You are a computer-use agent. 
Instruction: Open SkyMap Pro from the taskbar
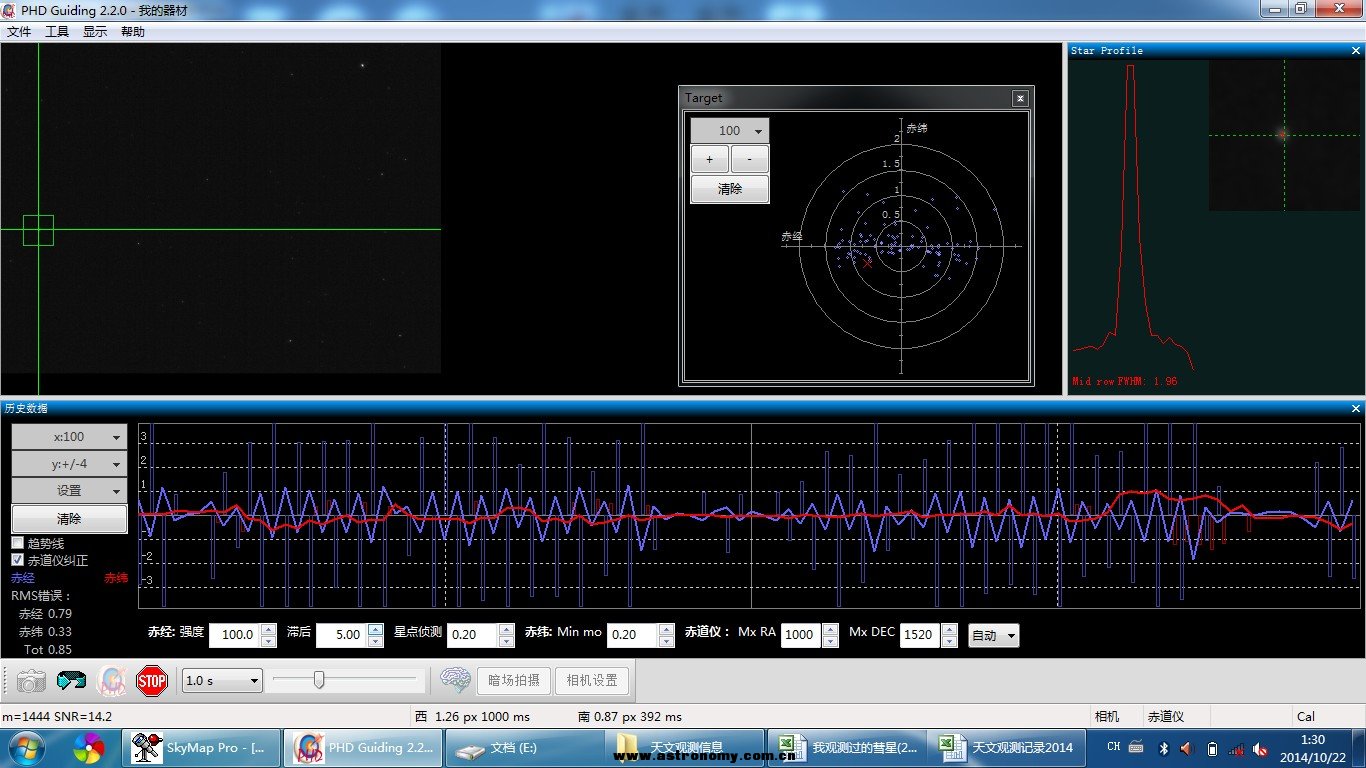pyautogui.click(x=200, y=747)
